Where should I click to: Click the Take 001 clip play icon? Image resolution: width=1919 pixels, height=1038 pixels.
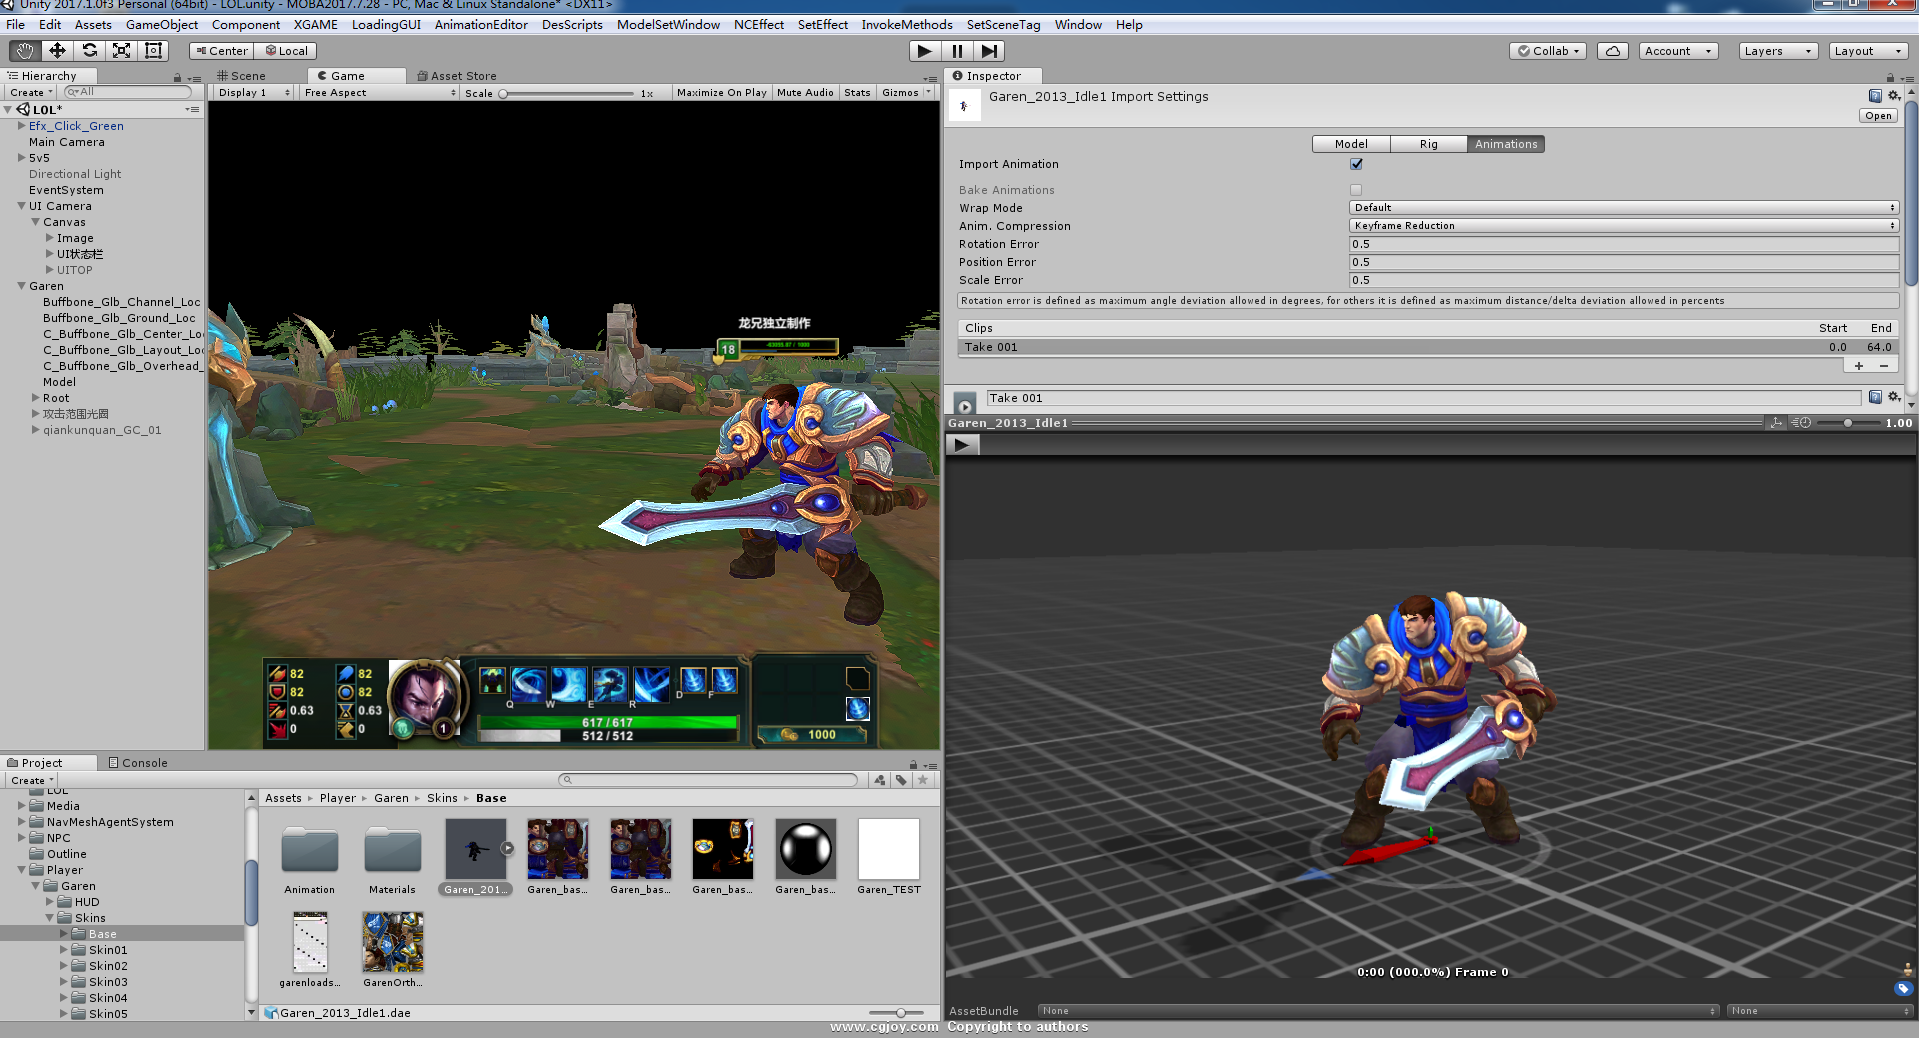pyautogui.click(x=965, y=404)
